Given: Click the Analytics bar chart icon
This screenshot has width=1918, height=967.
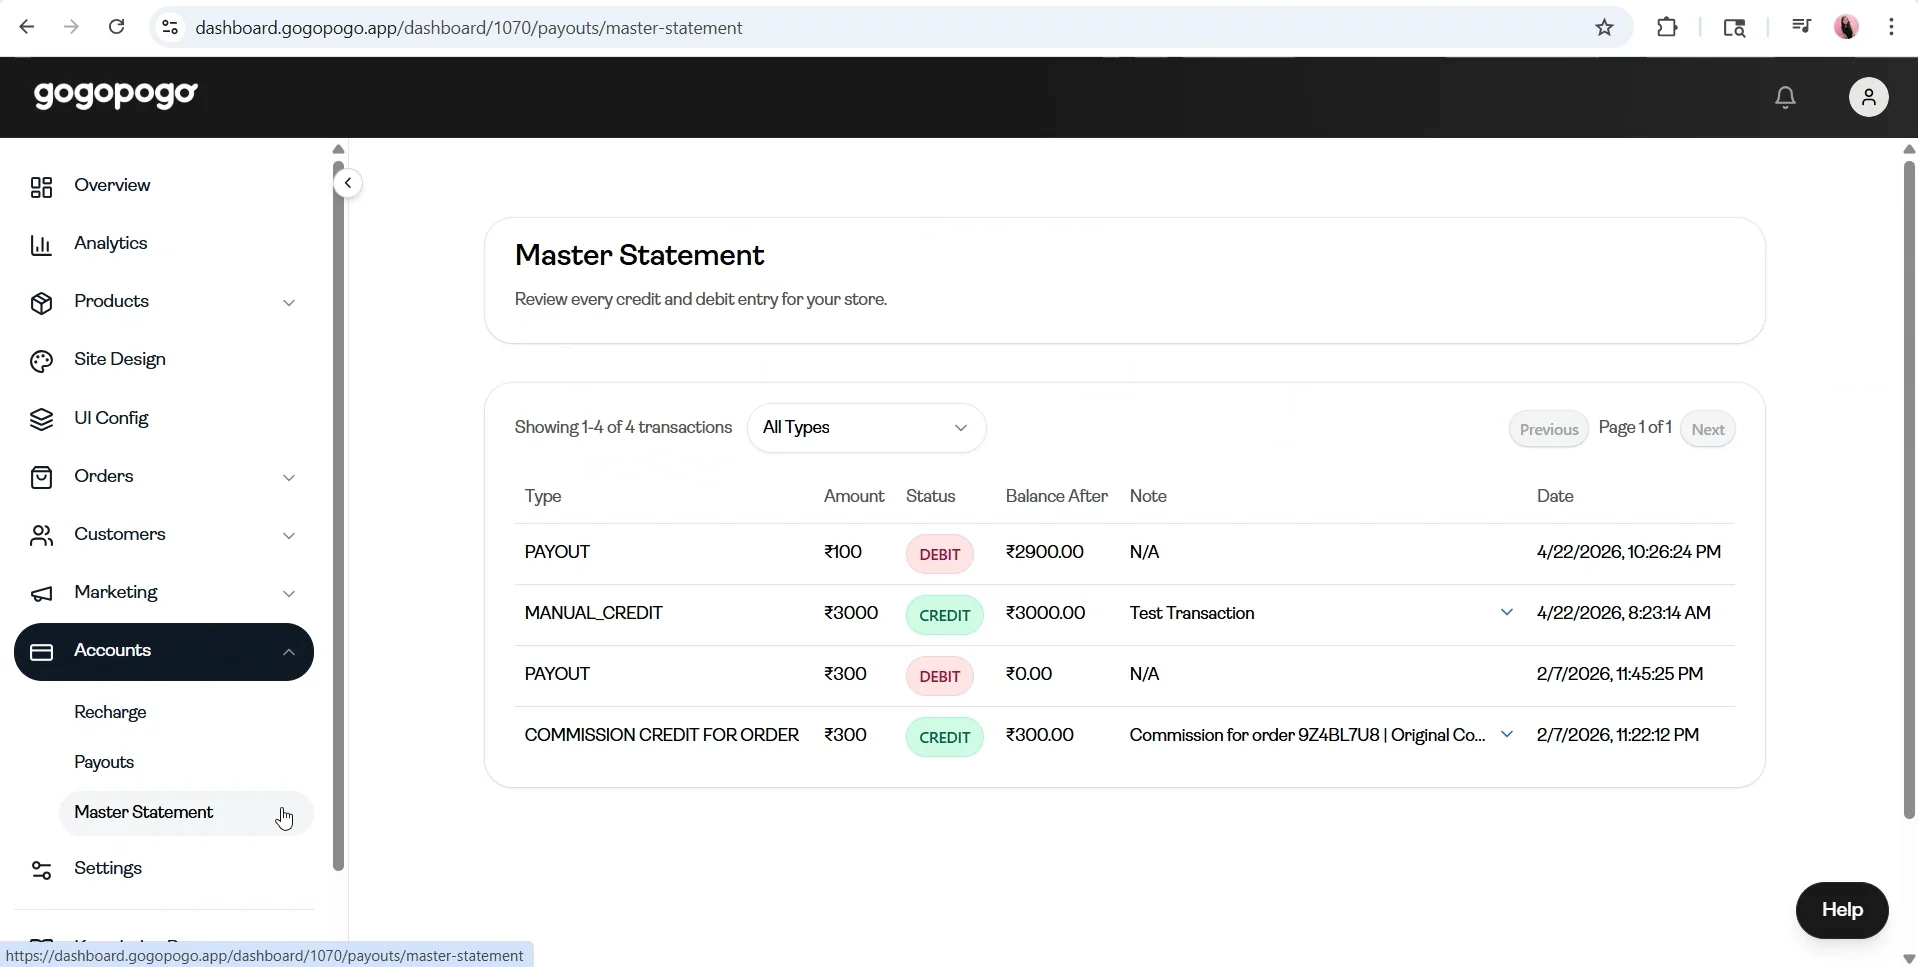Looking at the screenshot, I should coord(41,245).
